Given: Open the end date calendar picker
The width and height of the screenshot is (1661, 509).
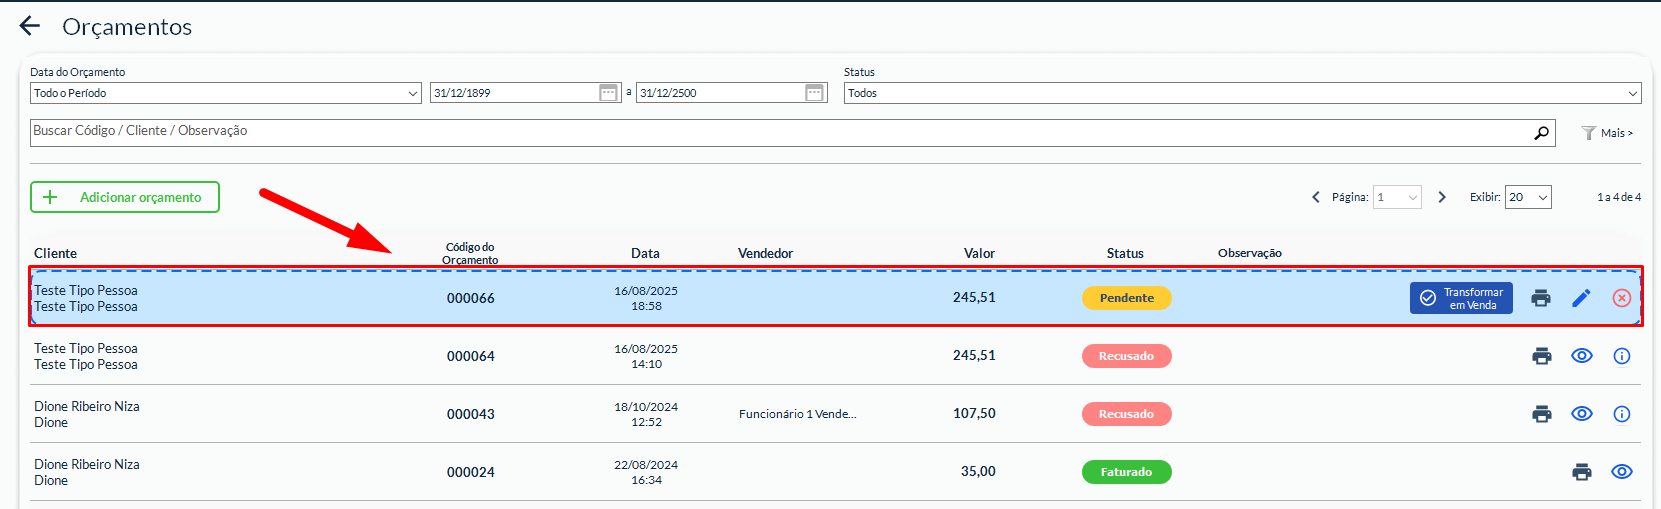Looking at the screenshot, I should coord(814,93).
